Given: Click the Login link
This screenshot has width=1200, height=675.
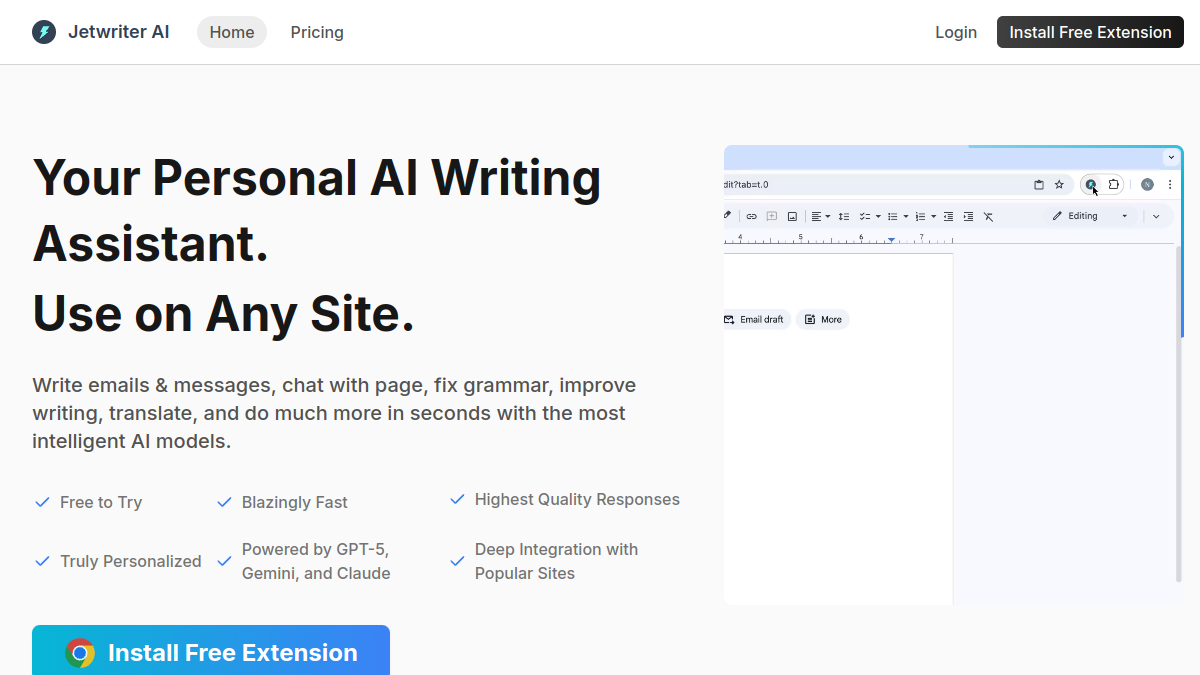Looking at the screenshot, I should [956, 32].
